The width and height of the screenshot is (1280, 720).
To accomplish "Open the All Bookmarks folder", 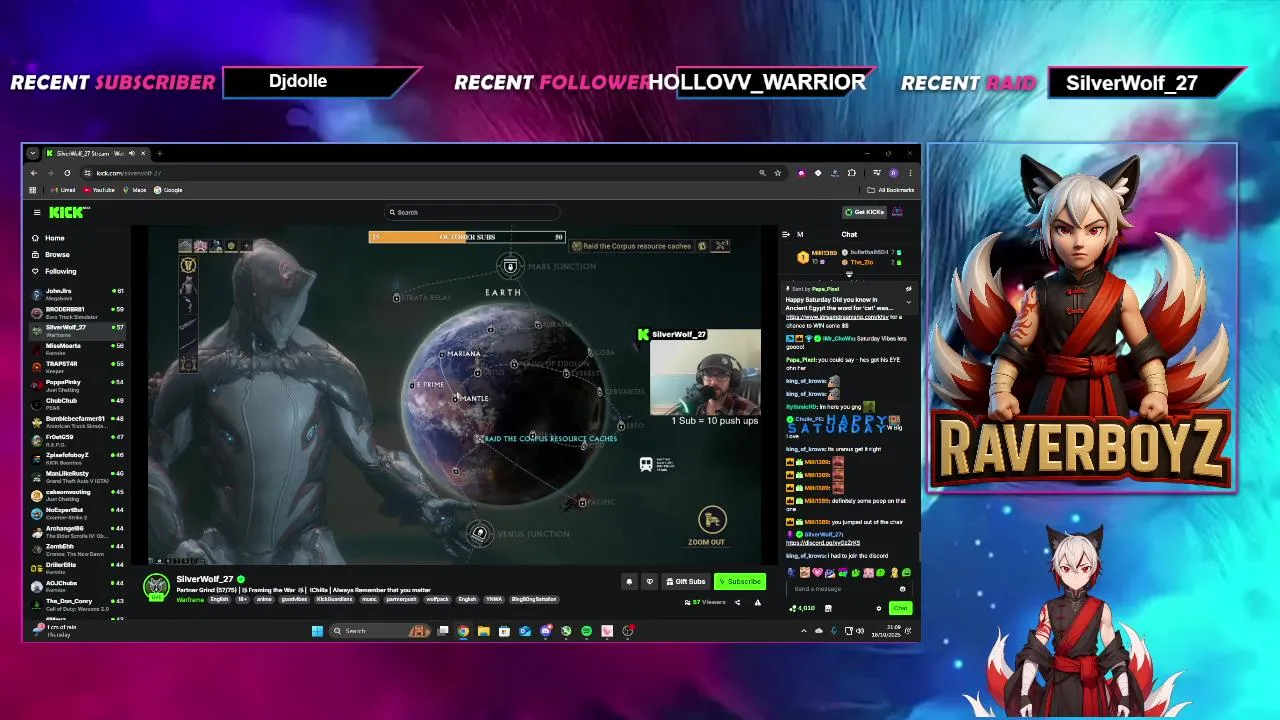I will [x=891, y=190].
